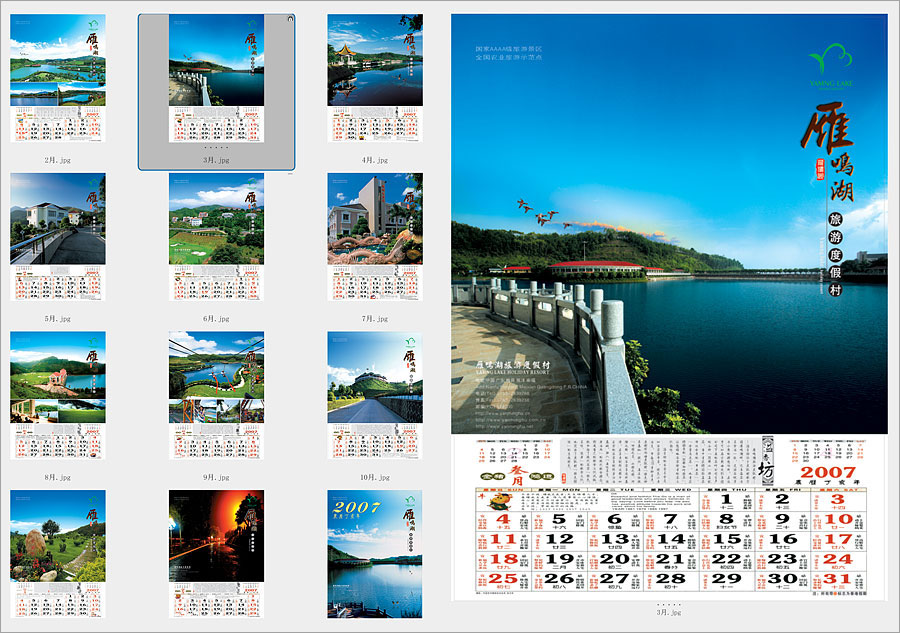
Task: Click the pin icon on the selected 3月.jpg thumbnail
Action: tap(290, 19)
